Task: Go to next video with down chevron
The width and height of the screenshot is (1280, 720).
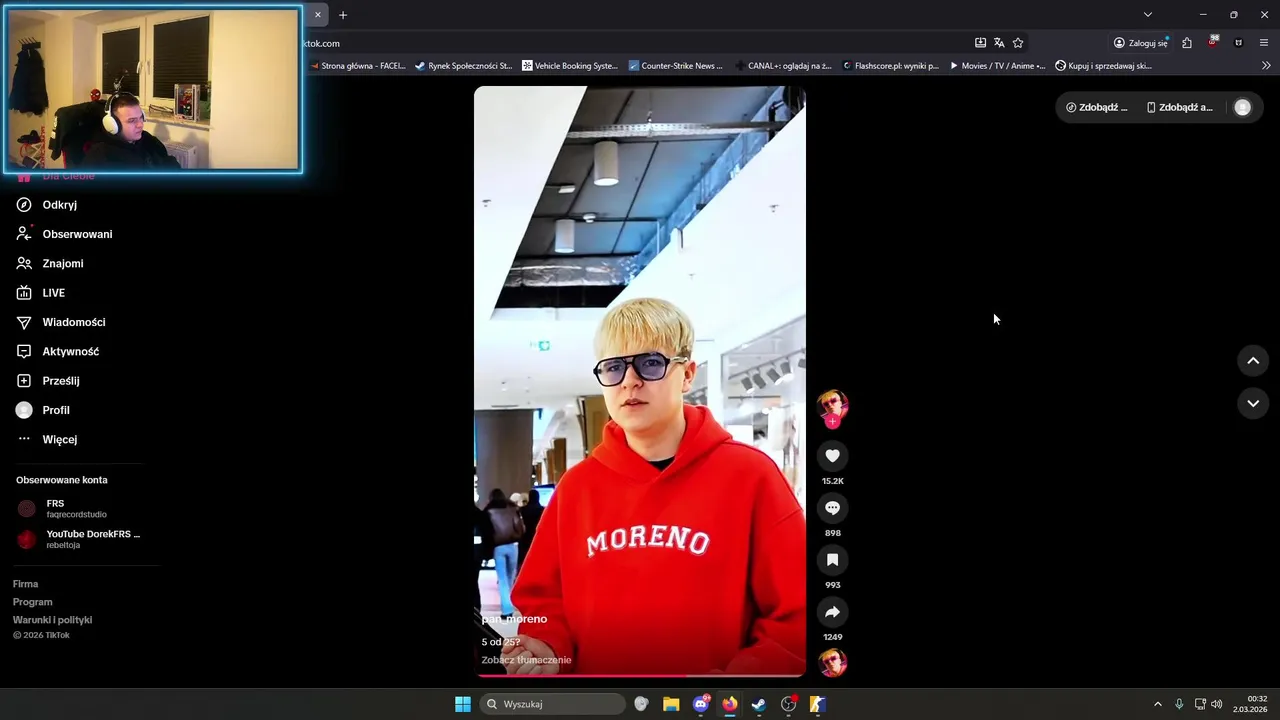Action: 1253,403
